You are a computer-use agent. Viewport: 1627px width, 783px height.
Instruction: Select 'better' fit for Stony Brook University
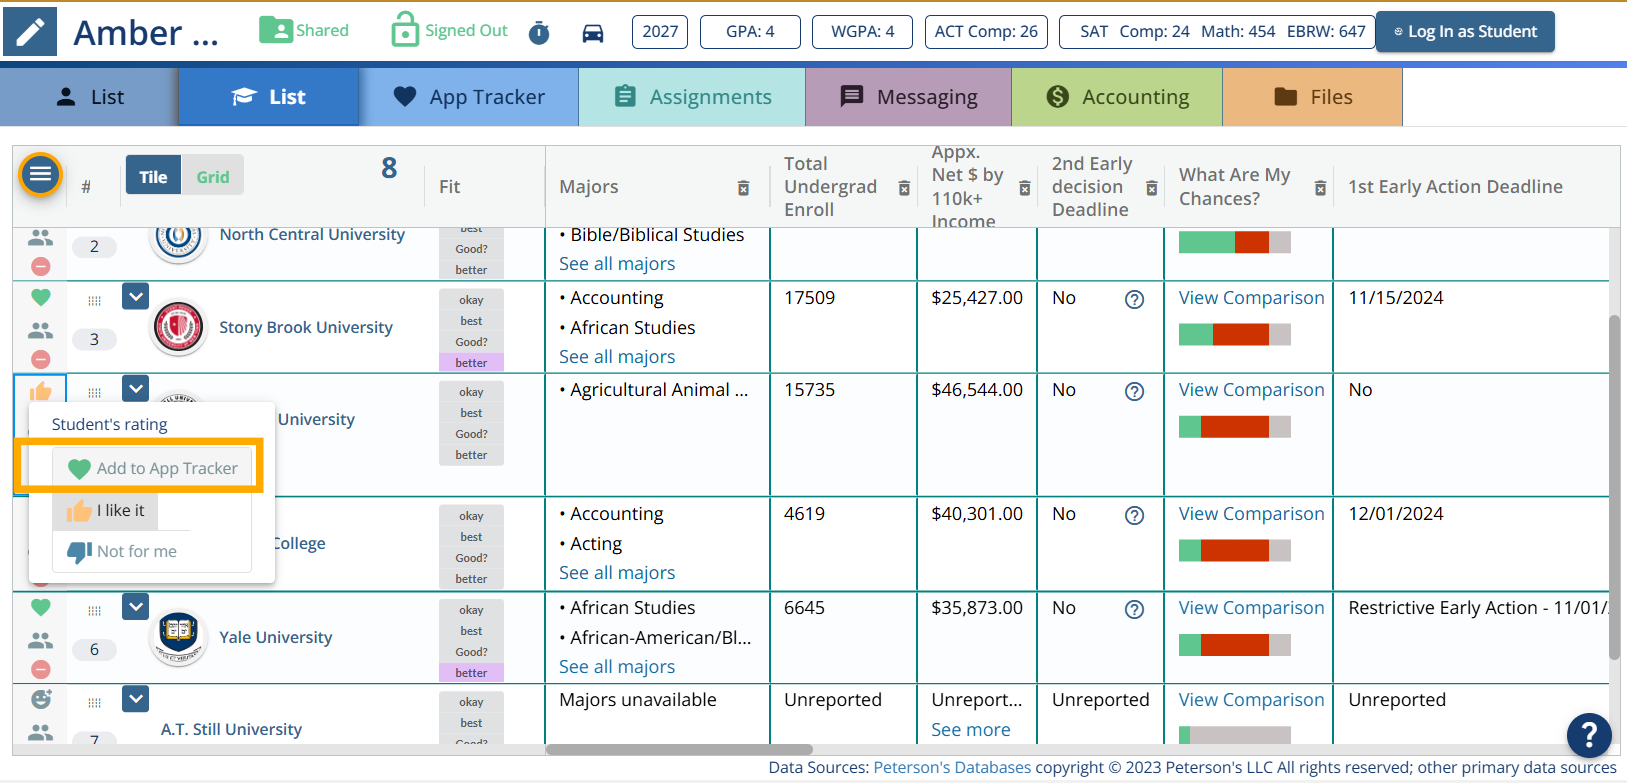[471, 362]
